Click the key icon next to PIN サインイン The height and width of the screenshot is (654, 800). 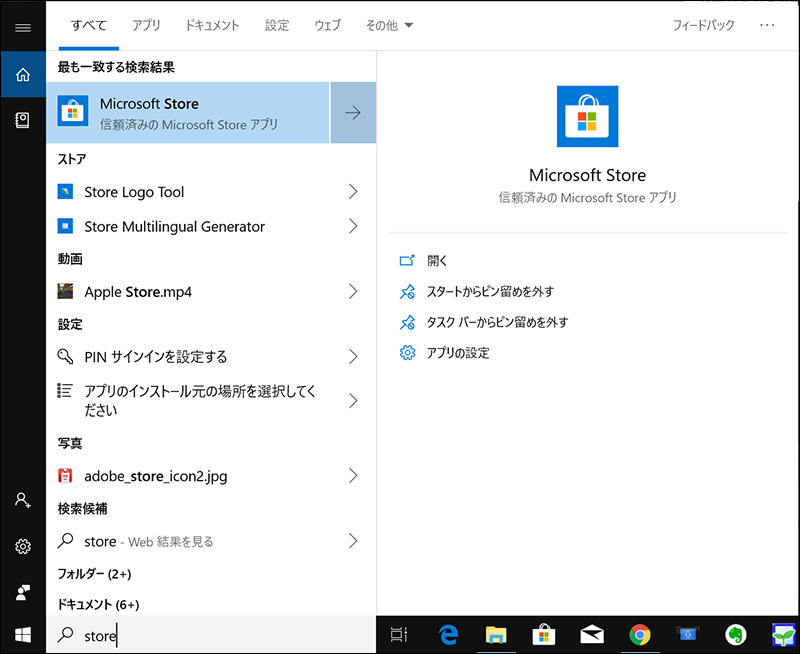tap(65, 356)
